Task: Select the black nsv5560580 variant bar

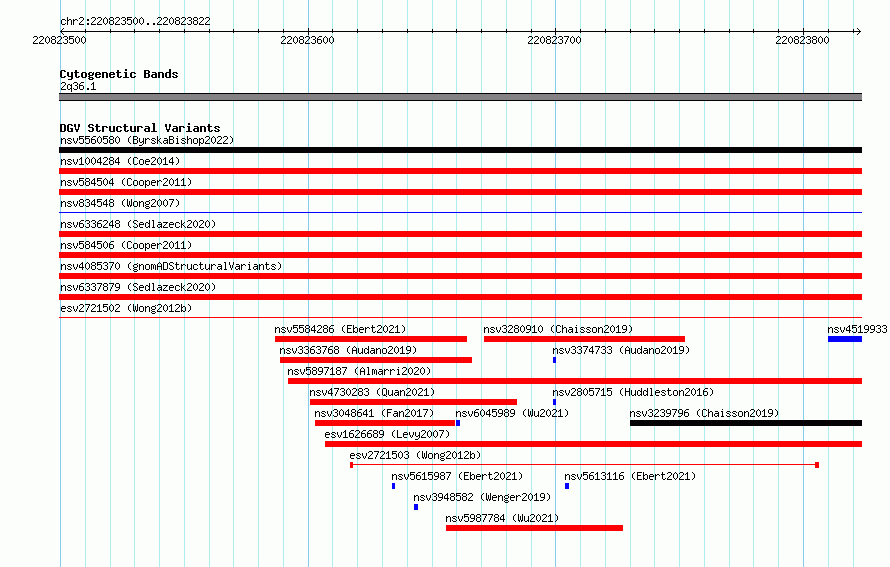Action: pyautogui.click(x=460, y=150)
